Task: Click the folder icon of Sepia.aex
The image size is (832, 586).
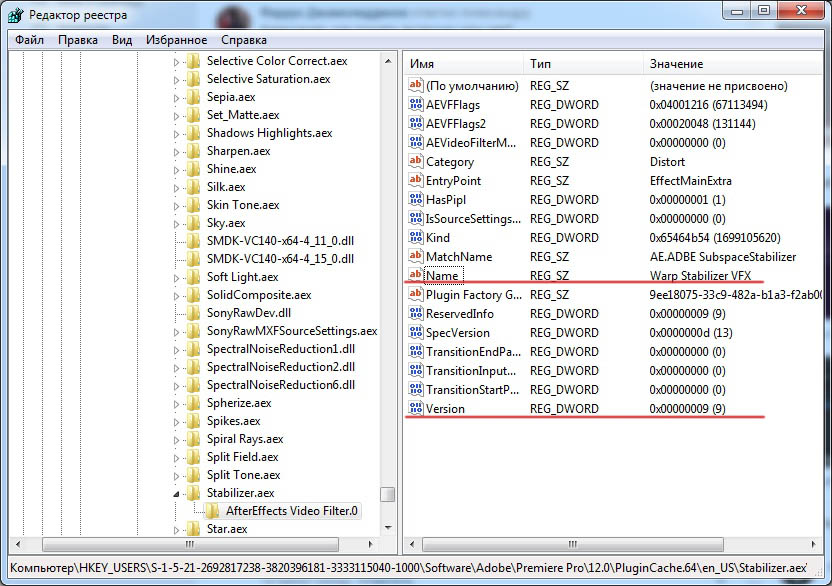Action: (194, 97)
